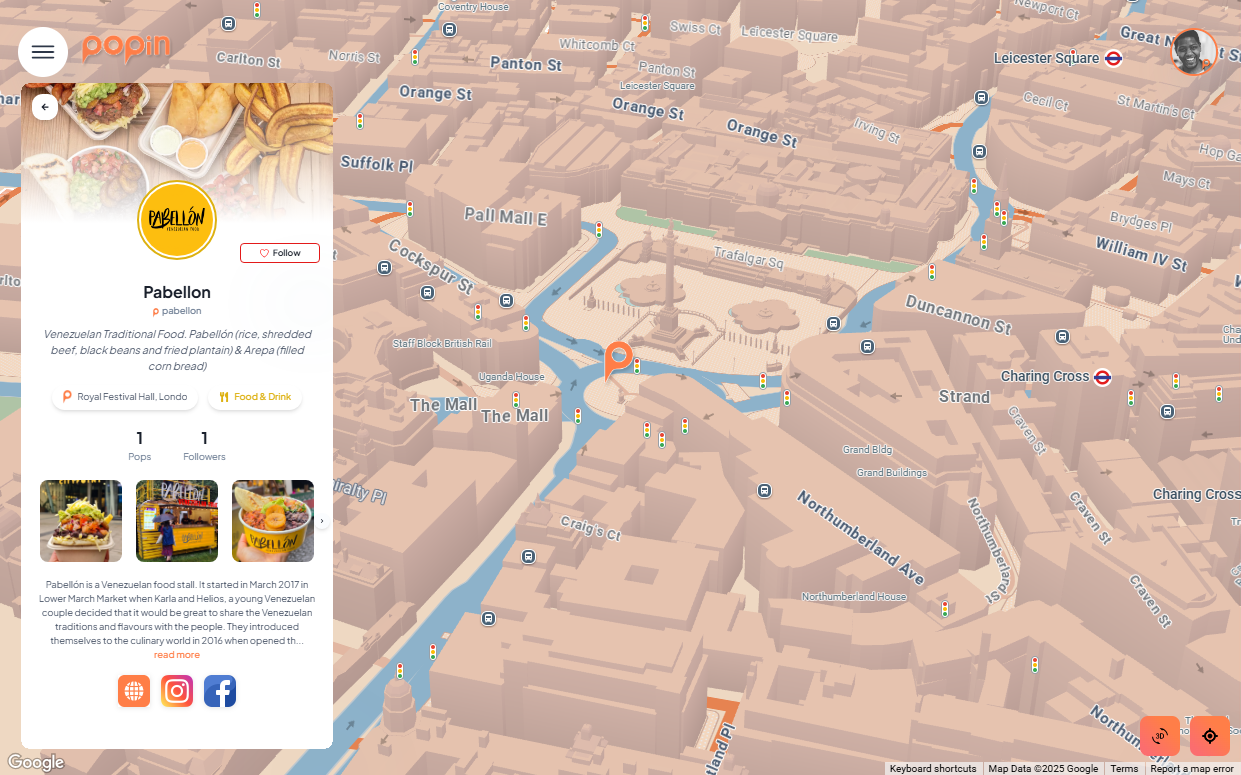The width and height of the screenshot is (1241, 775).
Task: View the Followers count
Action: (204, 446)
